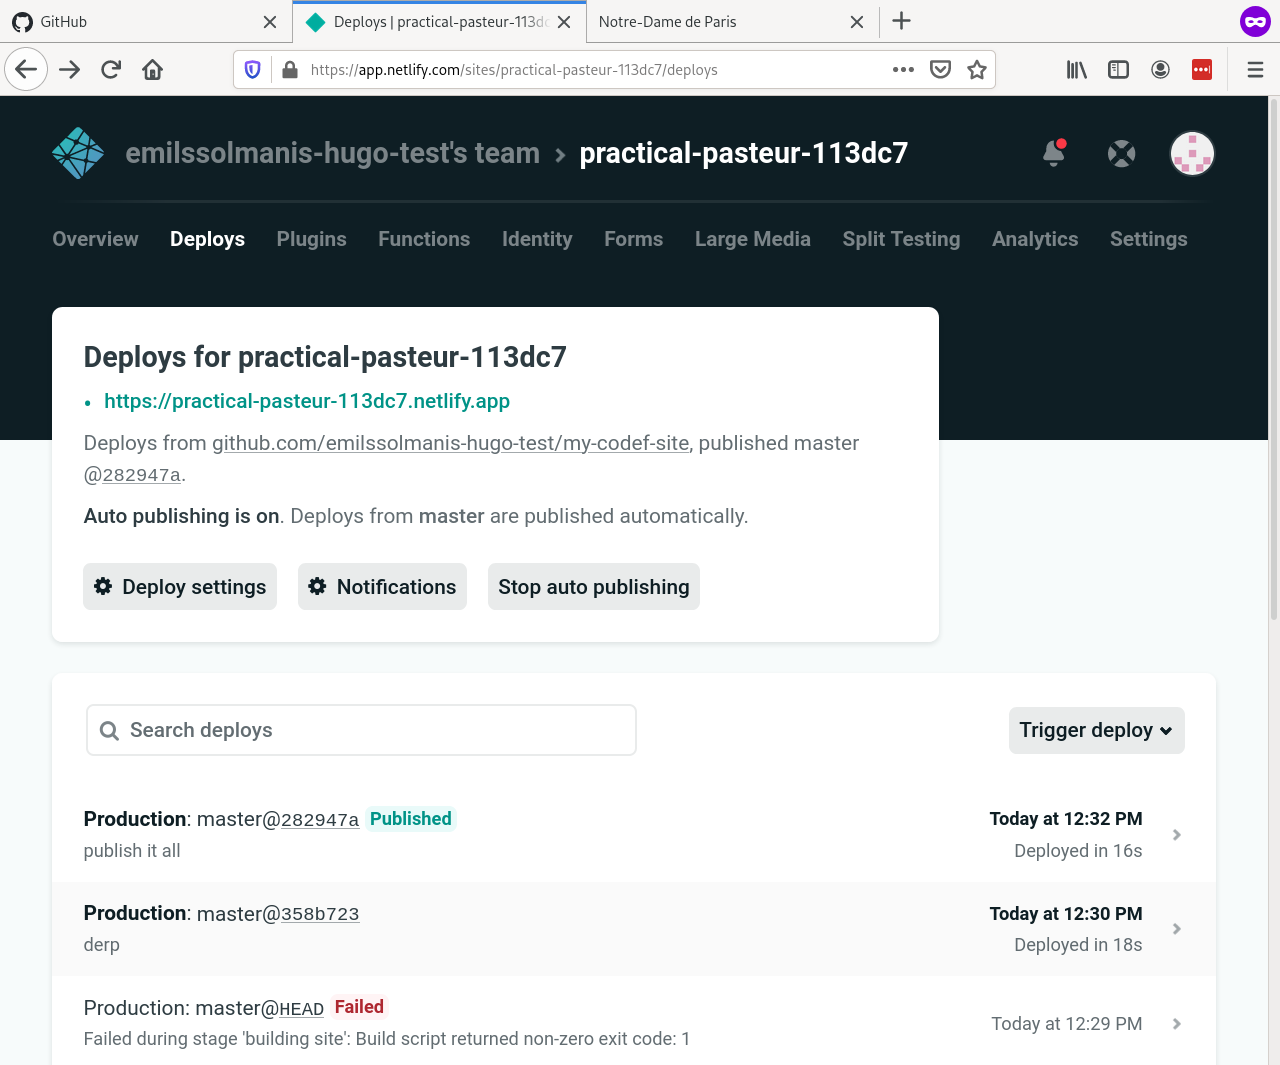Open the Identity nav tab

point(537,239)
